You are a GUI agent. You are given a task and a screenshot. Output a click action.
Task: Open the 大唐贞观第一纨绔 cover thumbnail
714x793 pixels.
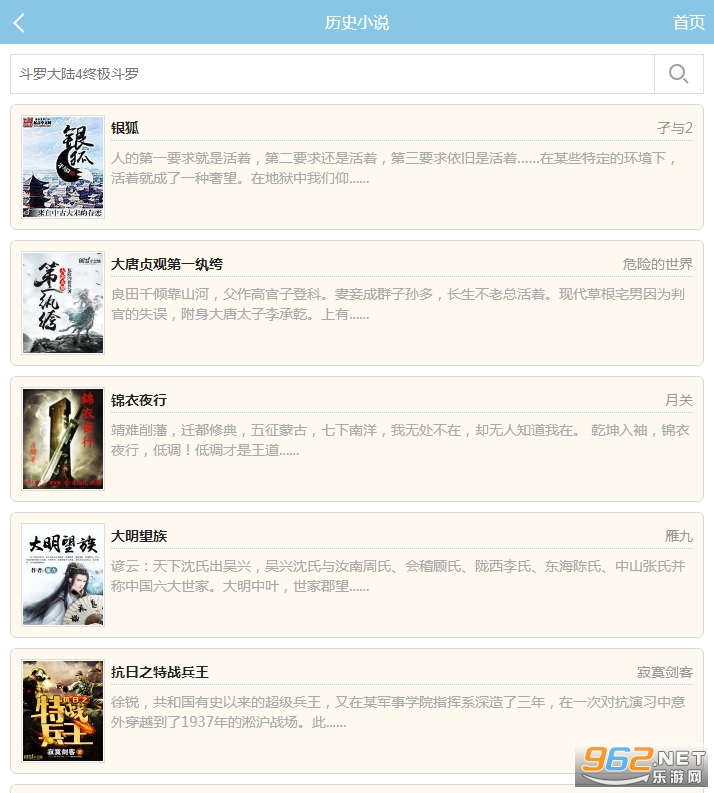[63, 303]
